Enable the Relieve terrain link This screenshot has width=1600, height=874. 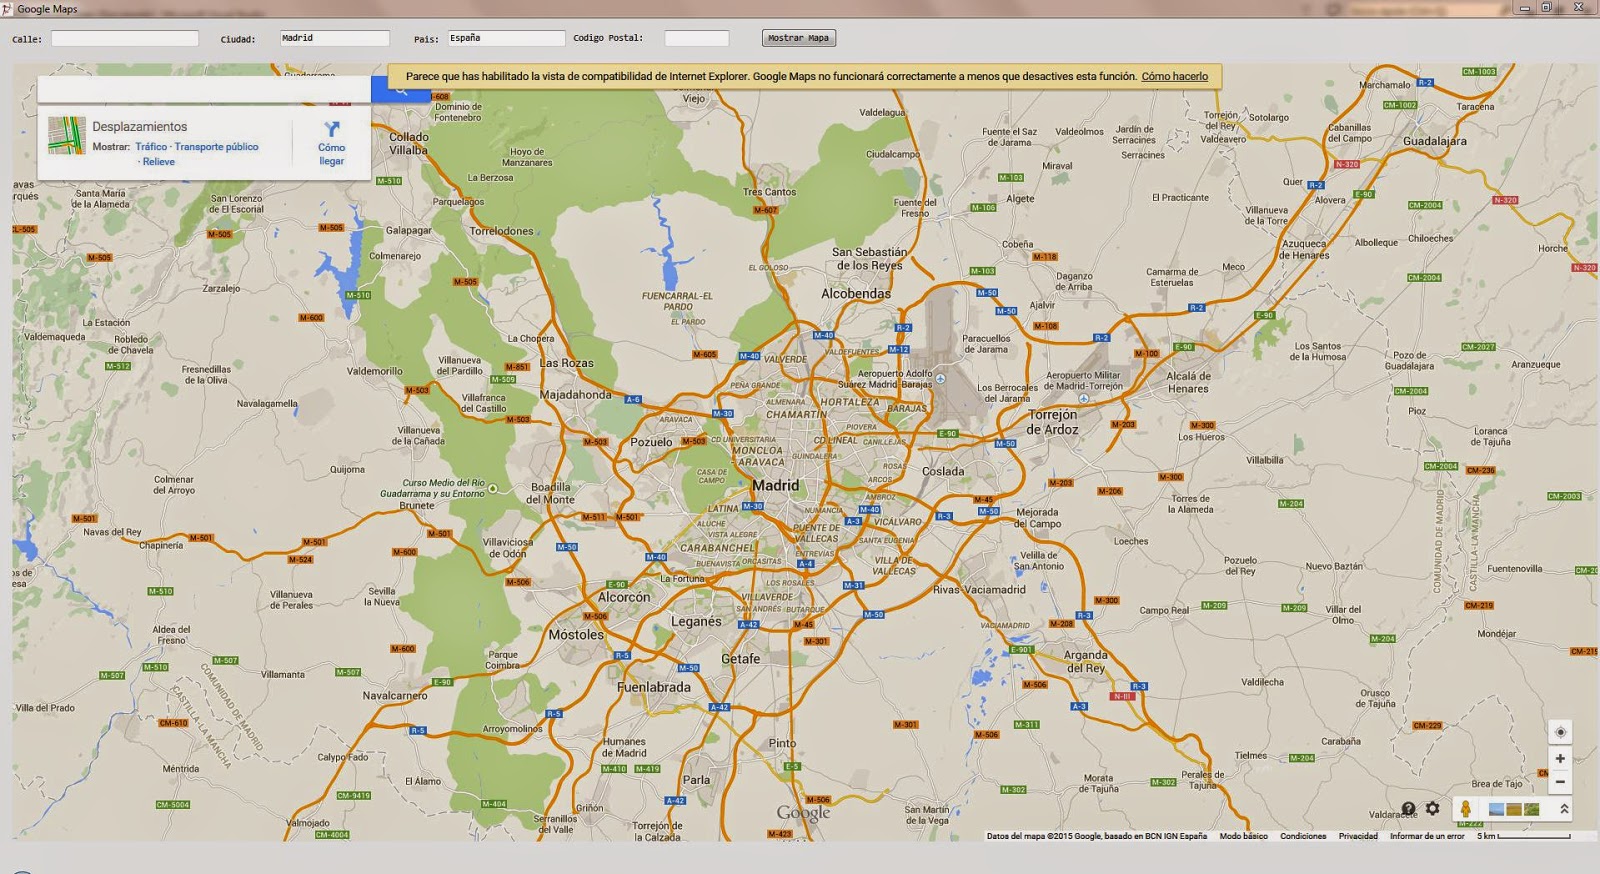[158, 162]
